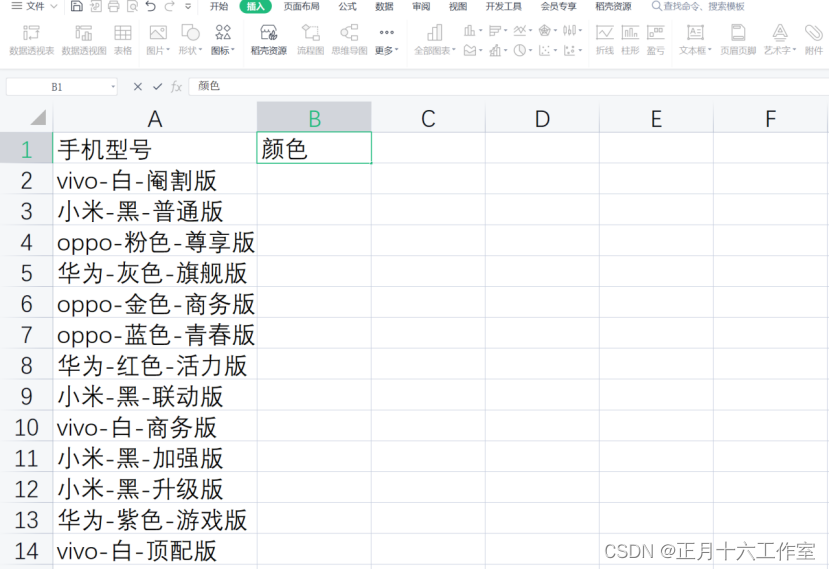
Task: Insert a 柱形 sparkline
Action: [630, 40]
